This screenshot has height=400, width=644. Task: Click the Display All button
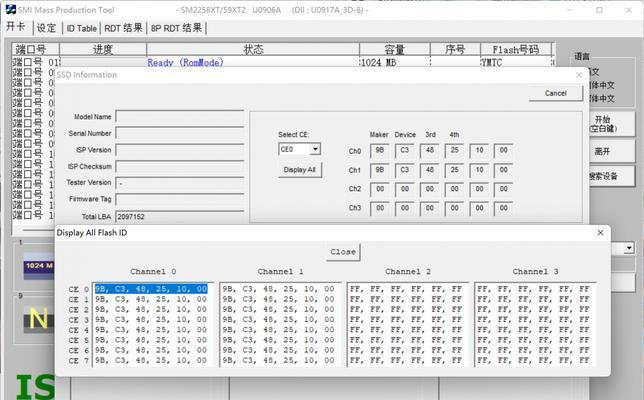(x=299, y=170)
